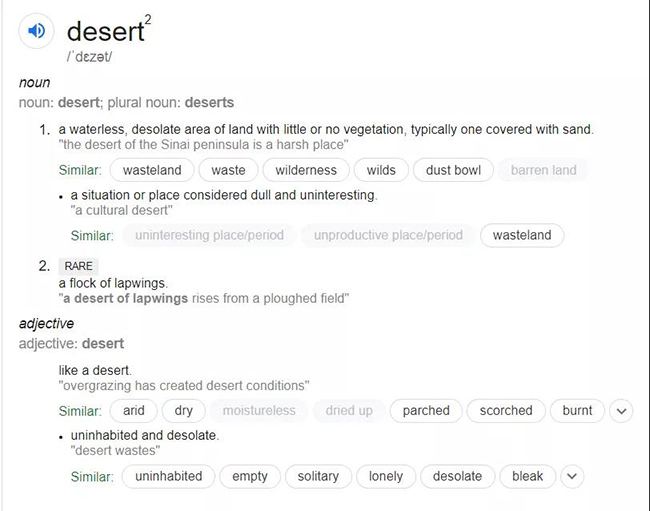Click the 'barren land' synonym chip
This screenshot has height=511, width=650.
tap(543, 170)
